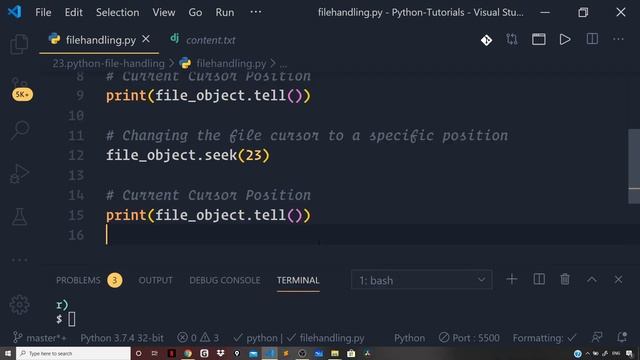Image resolution: width=640 pixels, height=360 pixels.
Task: Select Python 3.7.4 32-bit interpreter
Action: point(122,338)
